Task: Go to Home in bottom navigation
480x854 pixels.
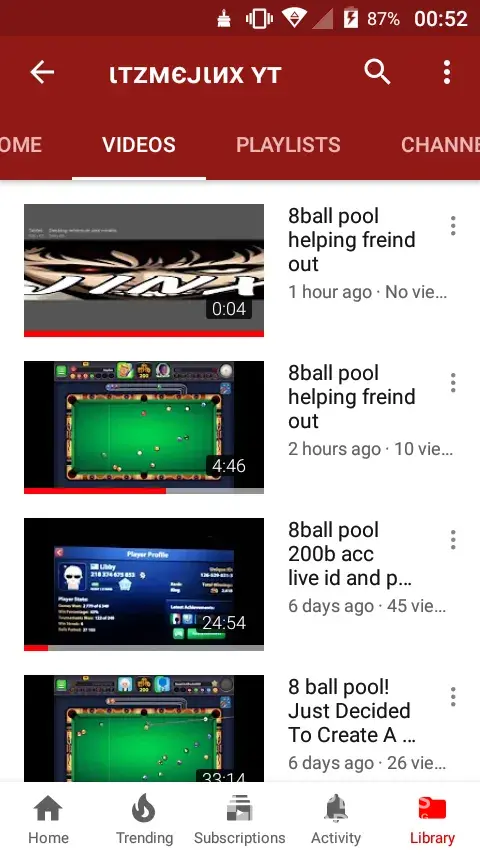Action: (x=48, y=819)
